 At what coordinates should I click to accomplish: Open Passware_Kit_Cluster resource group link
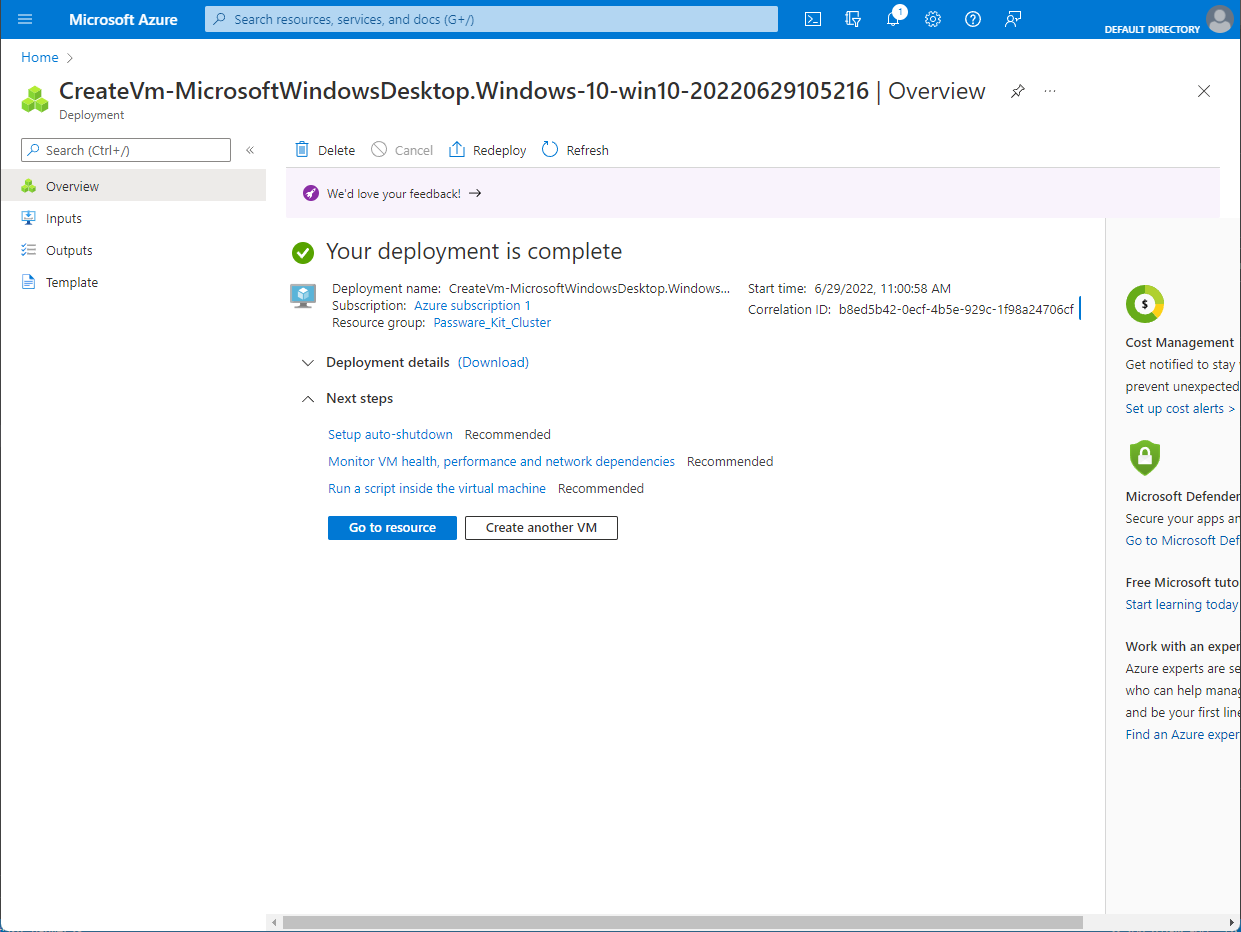tap(492, 323)
